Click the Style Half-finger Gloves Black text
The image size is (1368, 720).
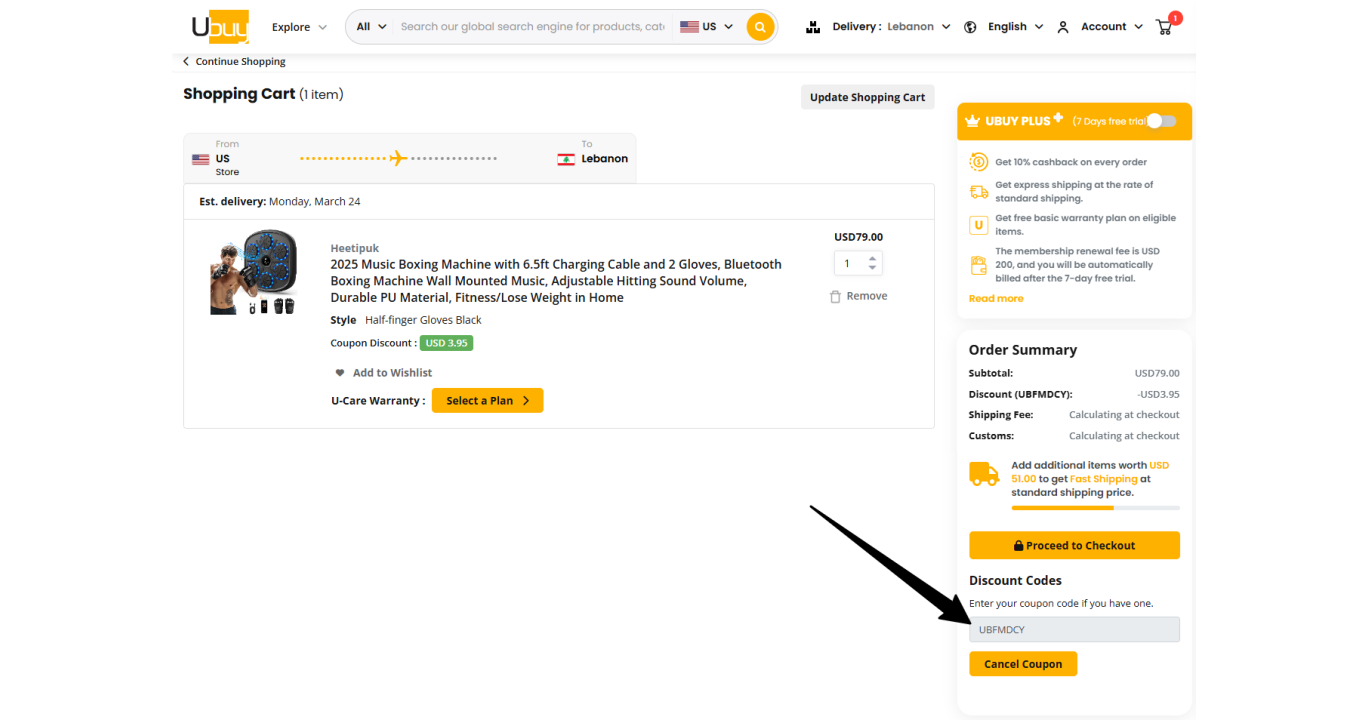pos(406,320)
